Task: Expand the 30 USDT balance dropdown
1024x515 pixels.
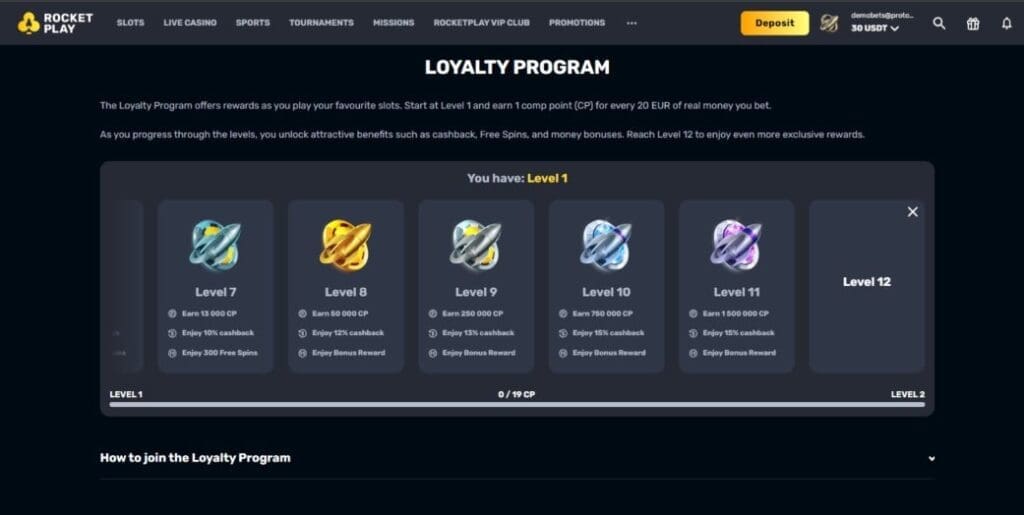Action: click(874, 29)
